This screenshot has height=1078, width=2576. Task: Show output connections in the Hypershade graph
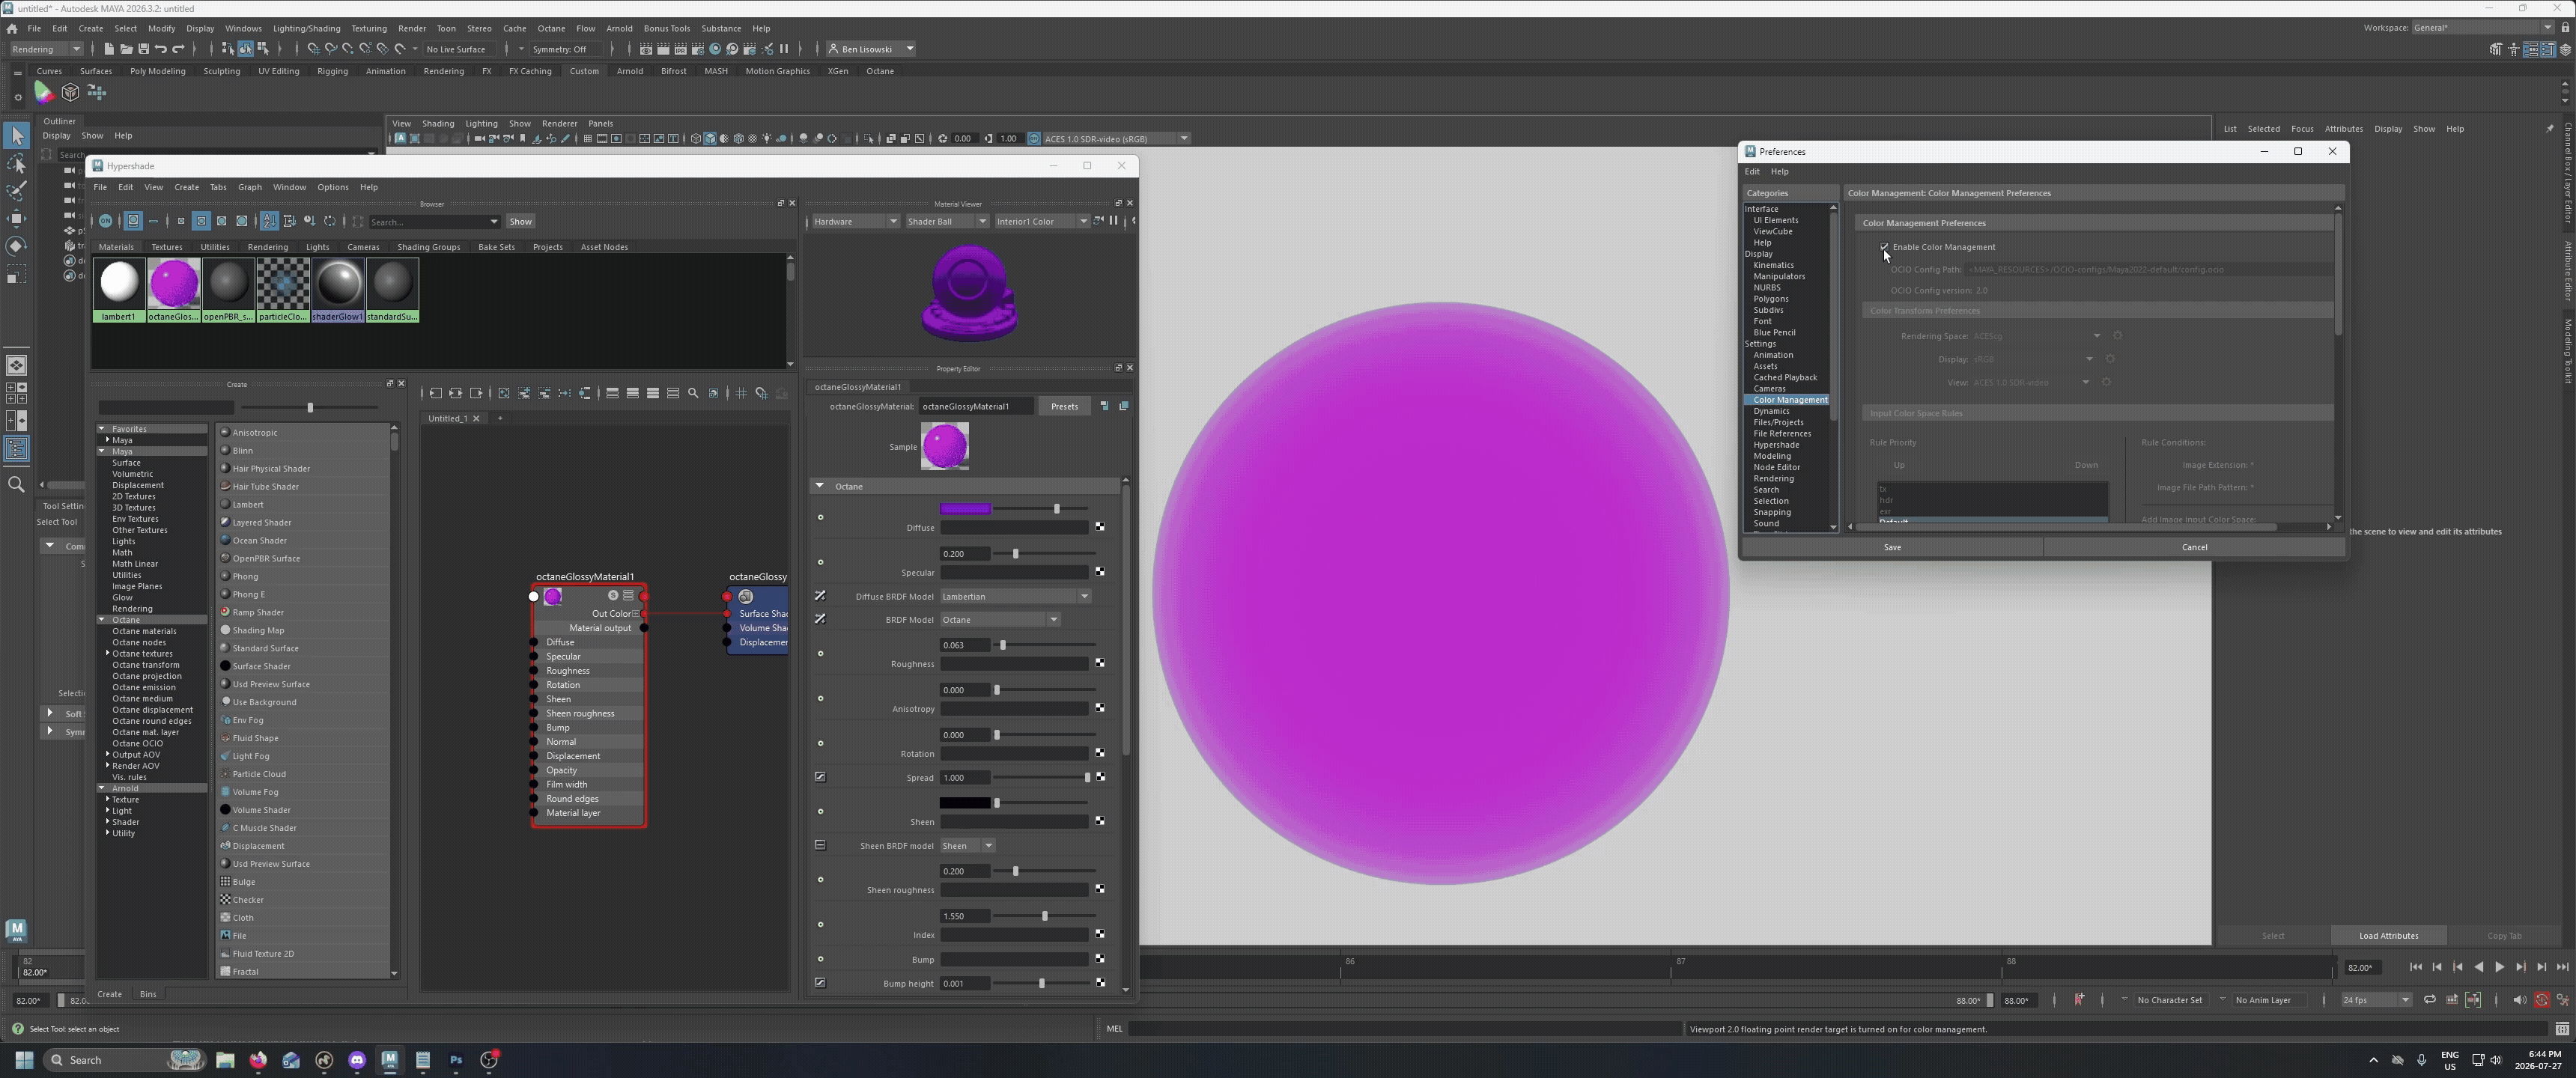point(476,393)
